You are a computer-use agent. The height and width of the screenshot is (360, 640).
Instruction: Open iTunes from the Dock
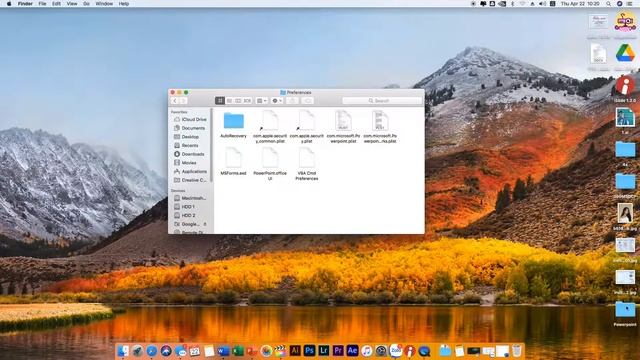coord(367,351)
